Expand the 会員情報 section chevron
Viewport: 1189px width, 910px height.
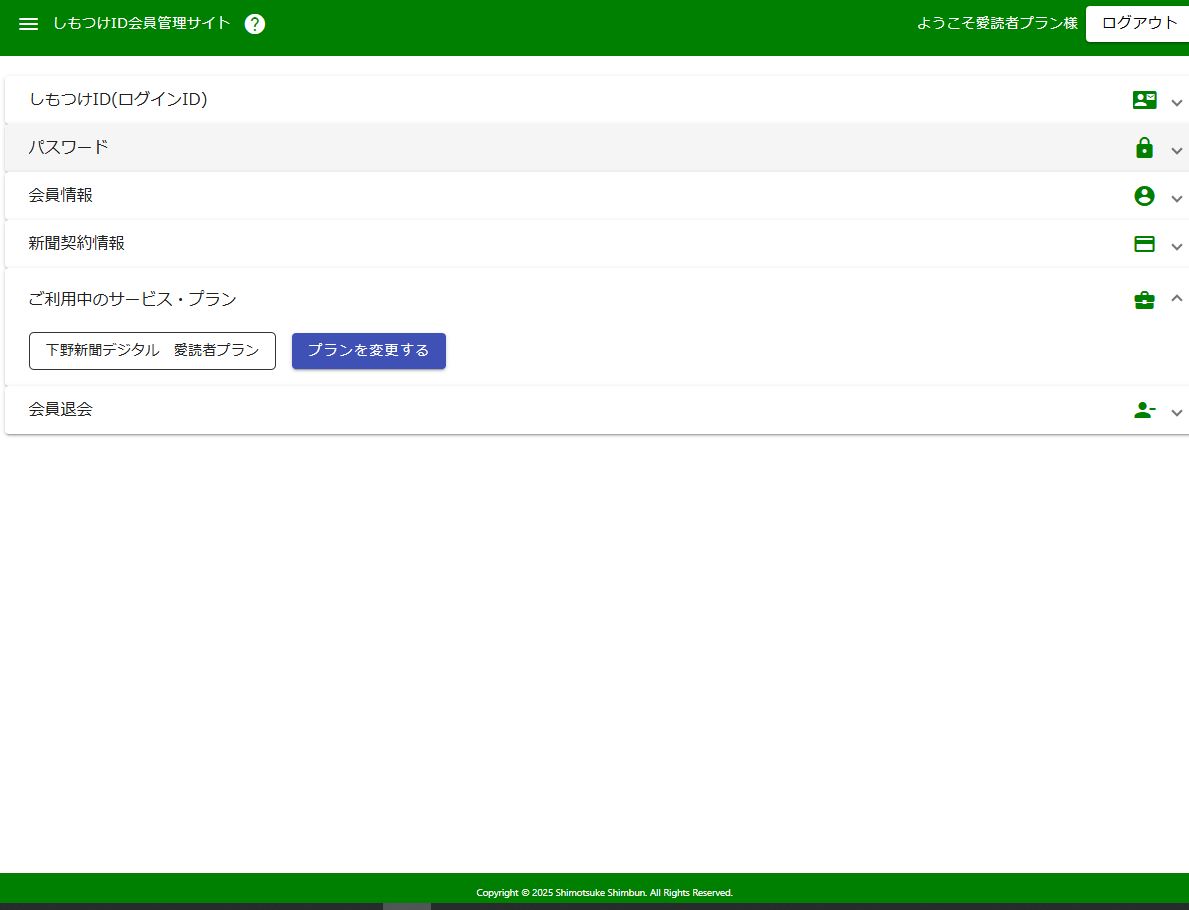1177,199
